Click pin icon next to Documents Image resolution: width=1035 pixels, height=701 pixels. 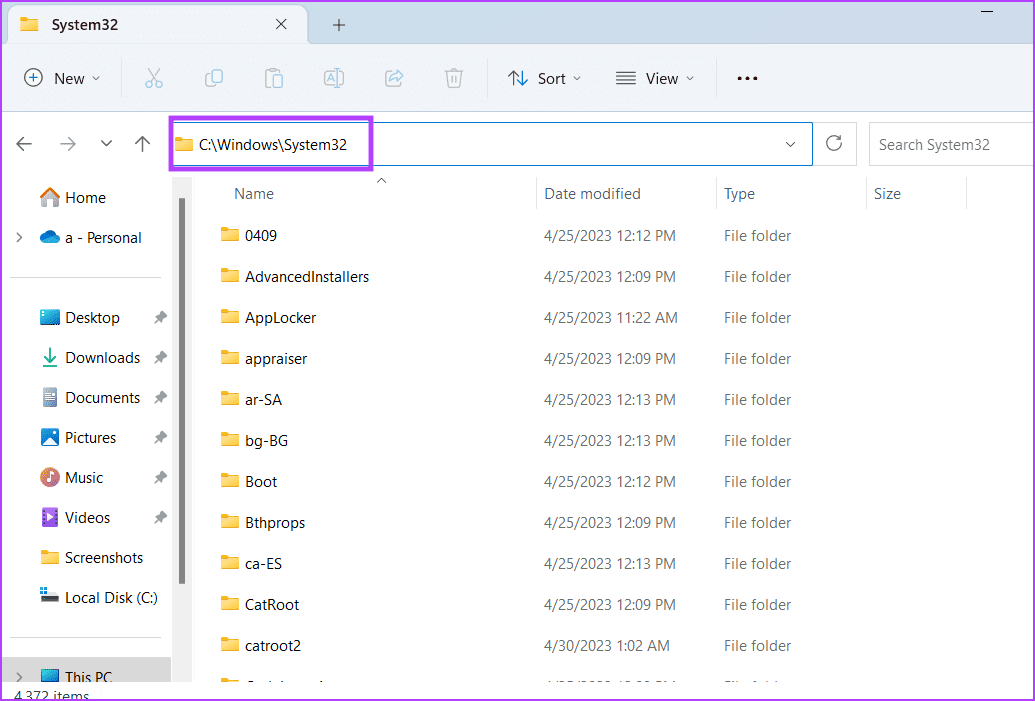160,397
